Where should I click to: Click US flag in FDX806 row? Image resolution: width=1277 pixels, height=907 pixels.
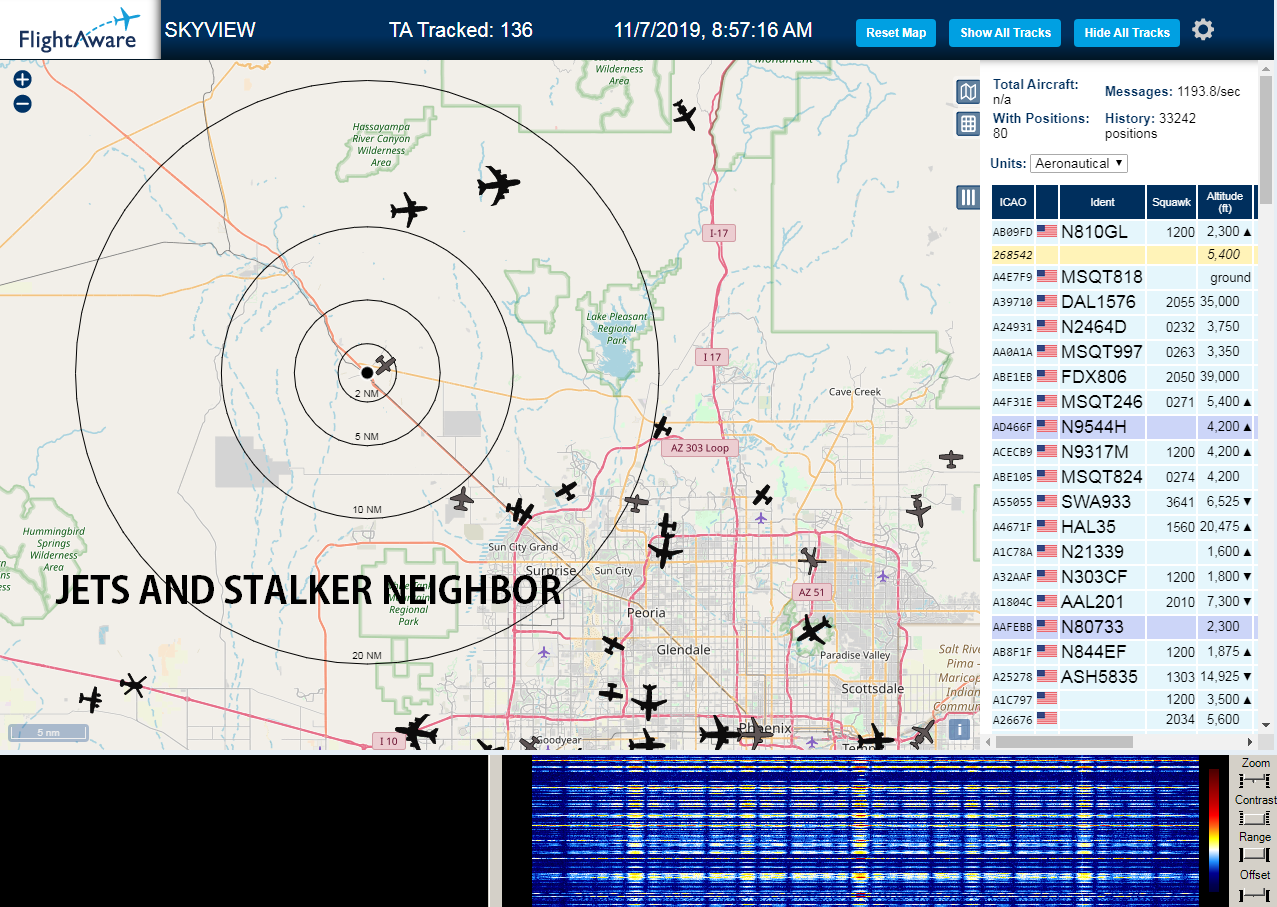coord(1047,376)
